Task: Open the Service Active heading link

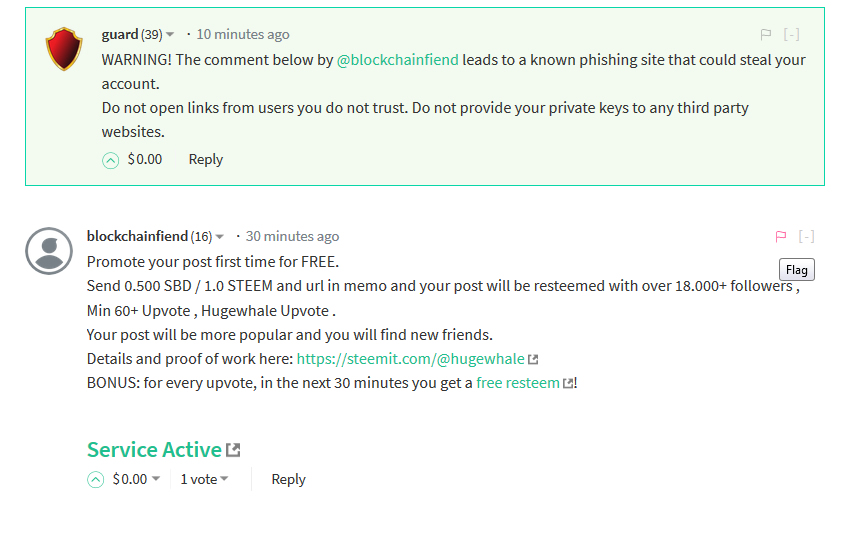Action: click(154, 450)
